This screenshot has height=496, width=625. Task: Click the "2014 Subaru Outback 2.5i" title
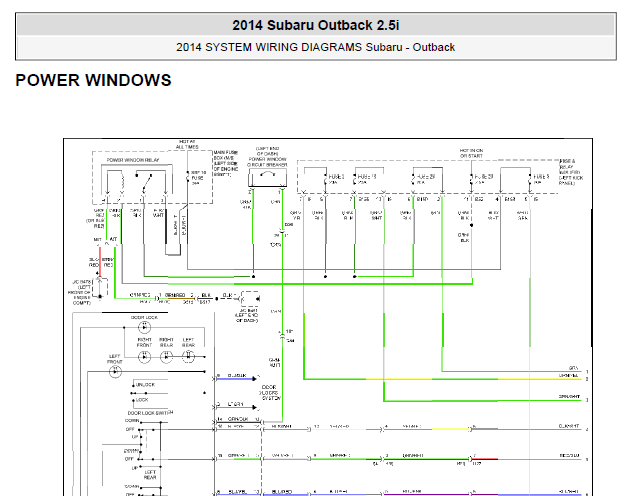point(316,25)
